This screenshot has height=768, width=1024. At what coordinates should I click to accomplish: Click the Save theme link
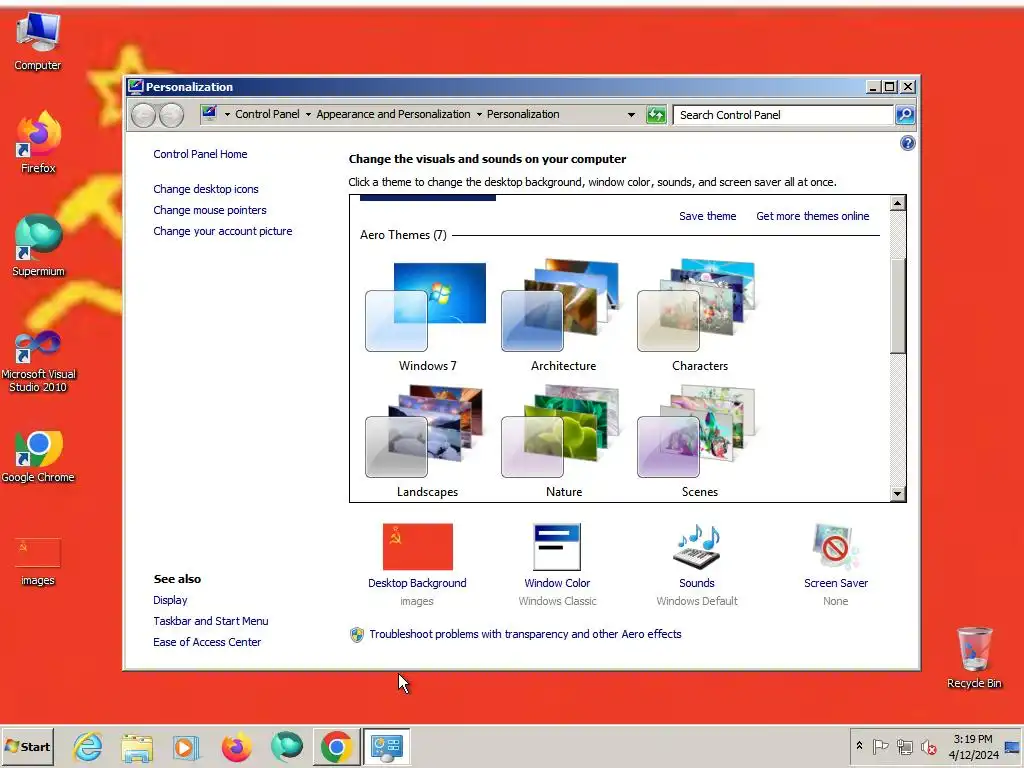tap(707, 216)
